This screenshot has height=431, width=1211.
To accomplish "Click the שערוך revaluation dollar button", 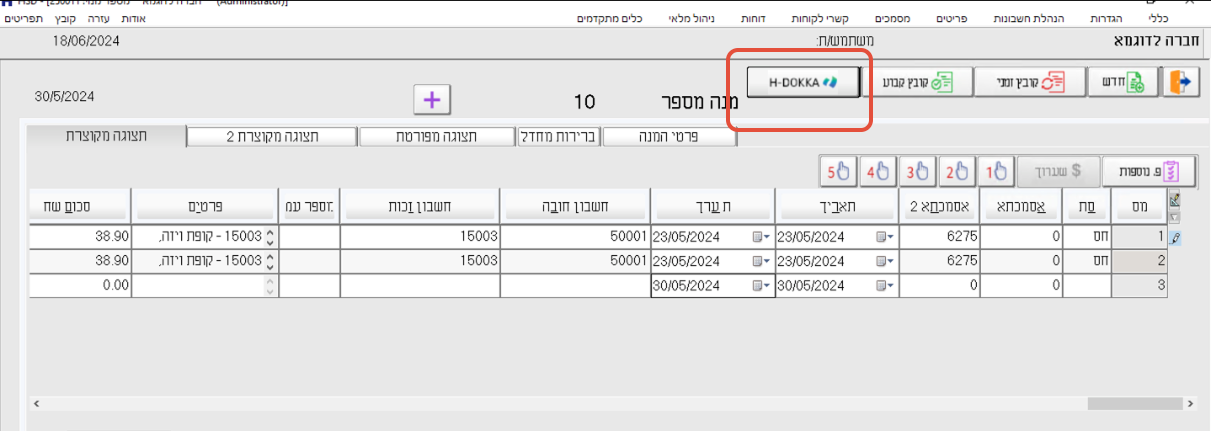I will 1060,171.
